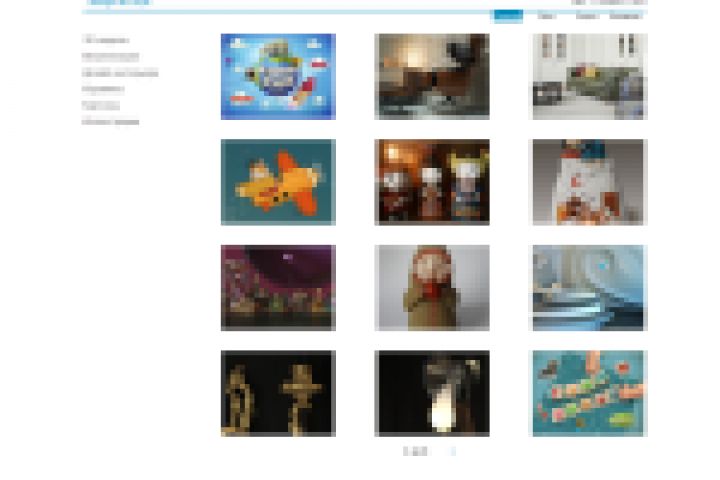The height and width of the screenshot is (480, 720).
Task: Open the glowing white lamp on black thumbnail
Action: point(432,394)
